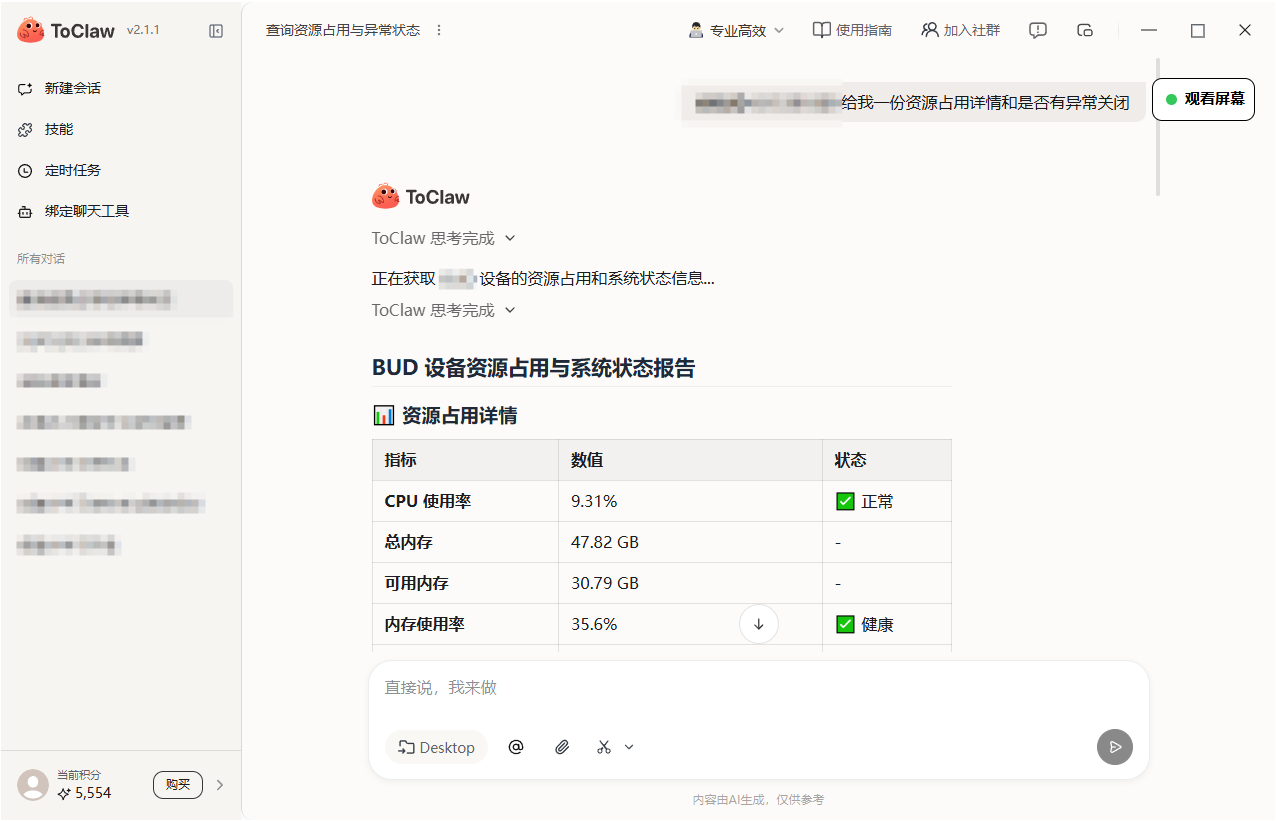The height and width of the screenshot is (821, 1276).
Task: Click the 购买 purchase button
Action: 178,785
